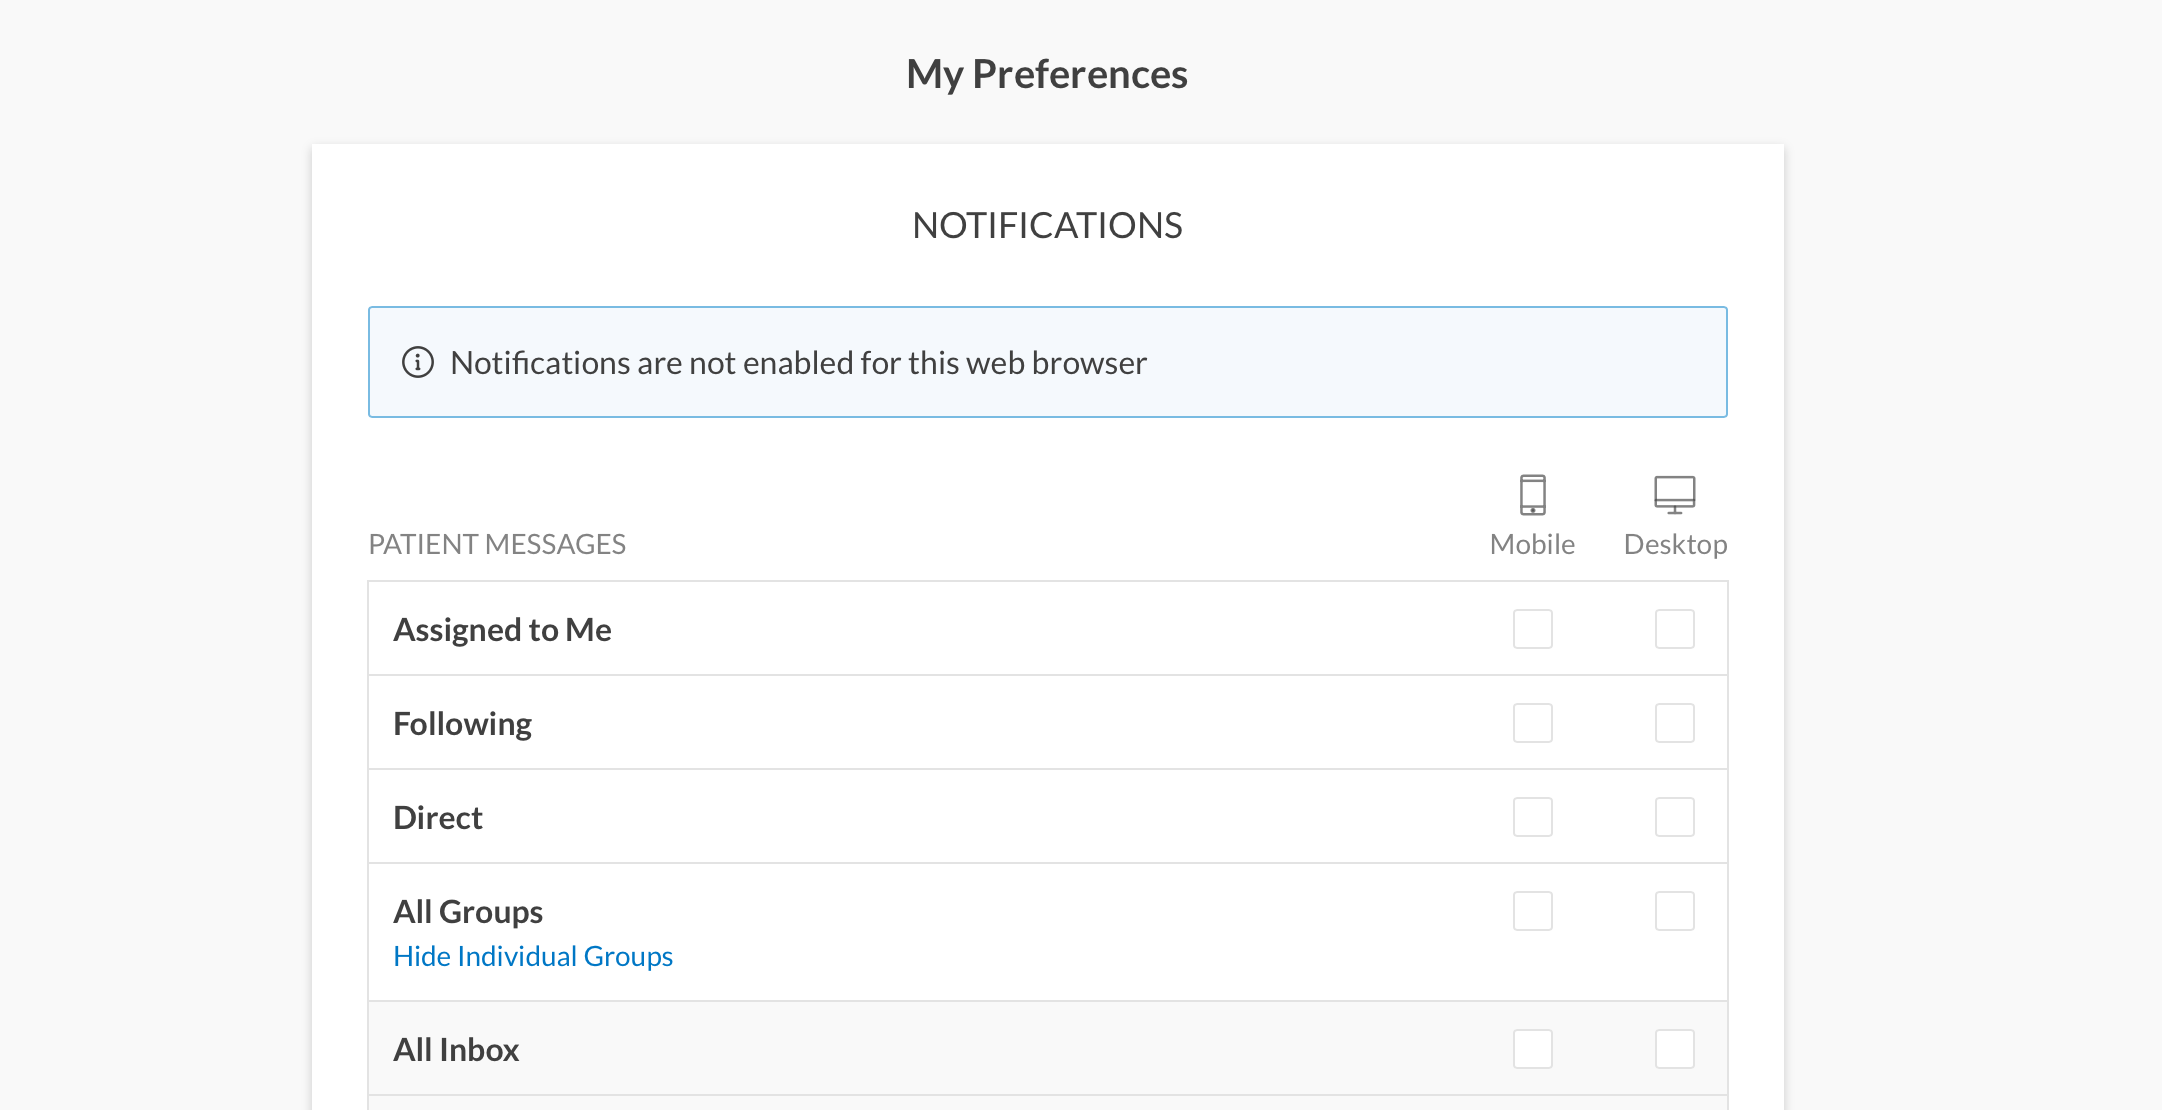
Task: Click the notifications not enabled banner text
Action: [798, 363]
